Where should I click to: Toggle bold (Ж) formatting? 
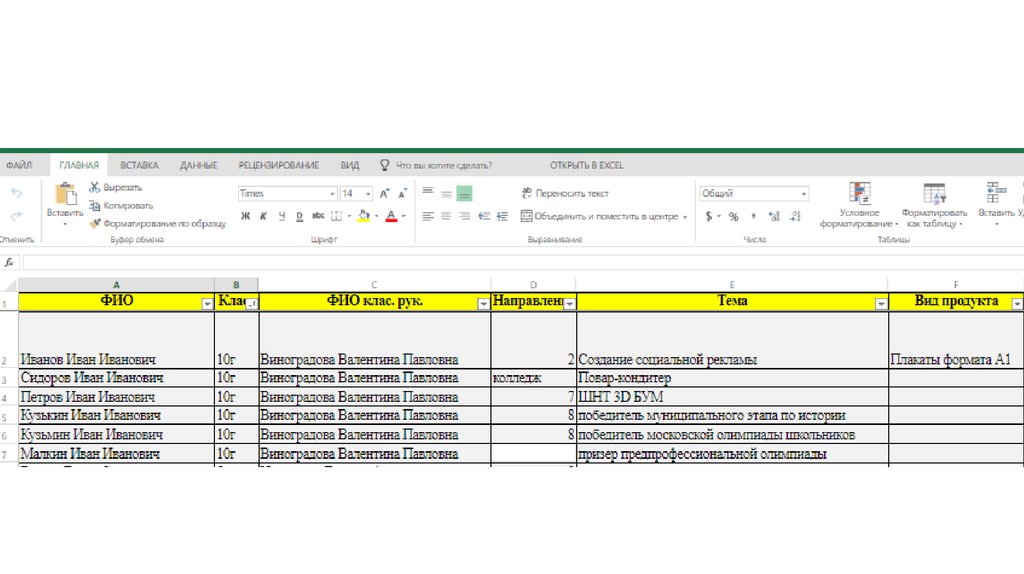(246, 216)
